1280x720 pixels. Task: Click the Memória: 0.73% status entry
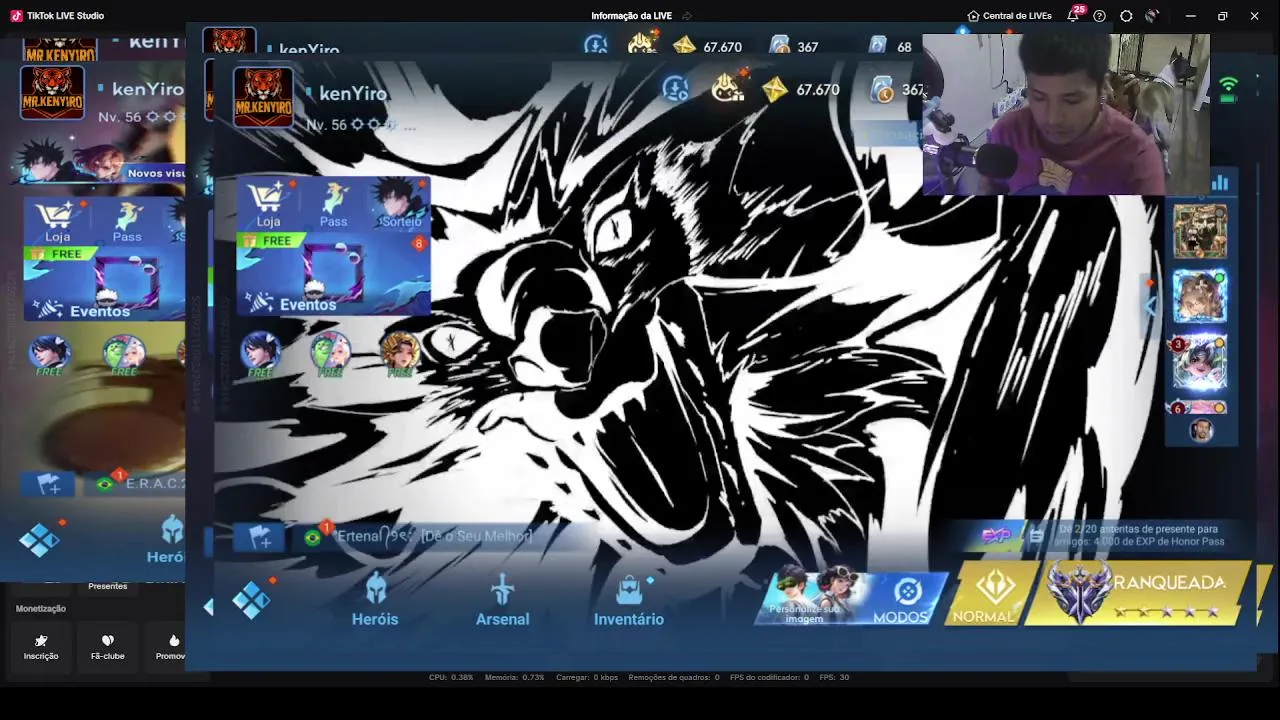[514, 677]
